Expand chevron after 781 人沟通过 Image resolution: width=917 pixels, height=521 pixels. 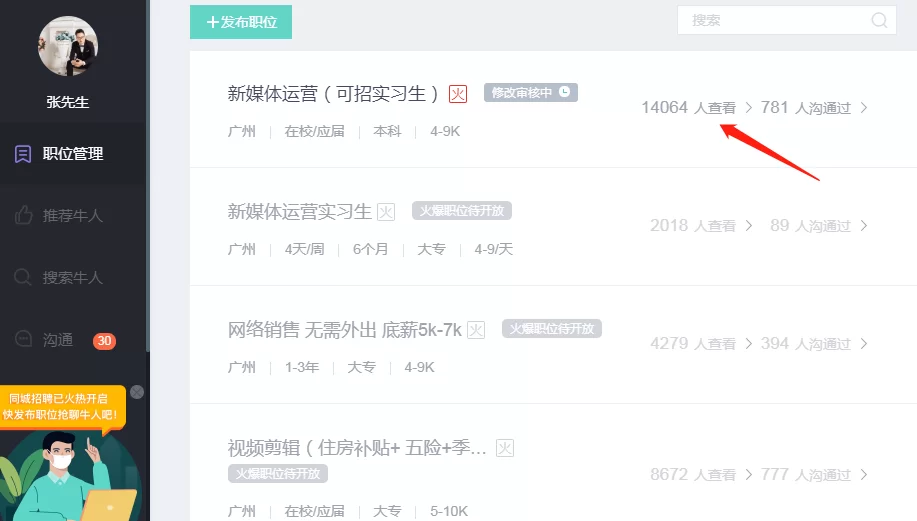click(x=864, y=108)
